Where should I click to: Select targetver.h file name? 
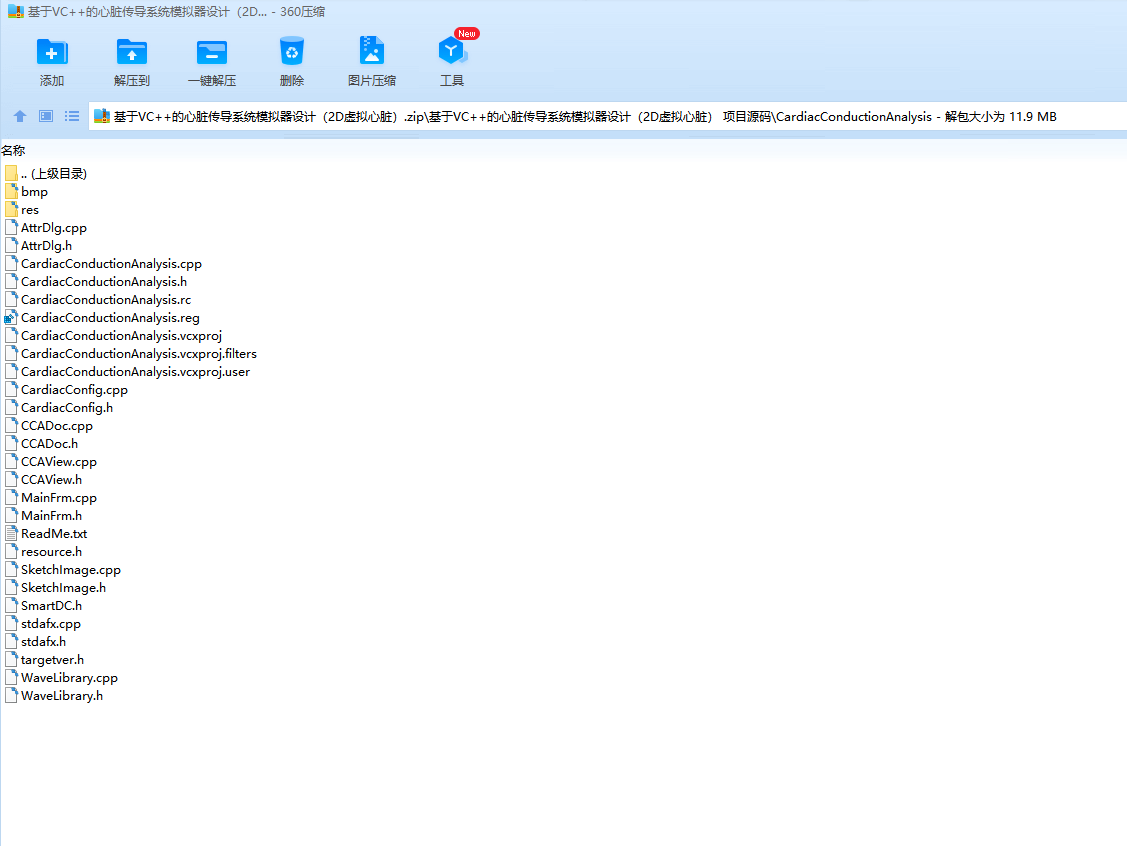52,659
